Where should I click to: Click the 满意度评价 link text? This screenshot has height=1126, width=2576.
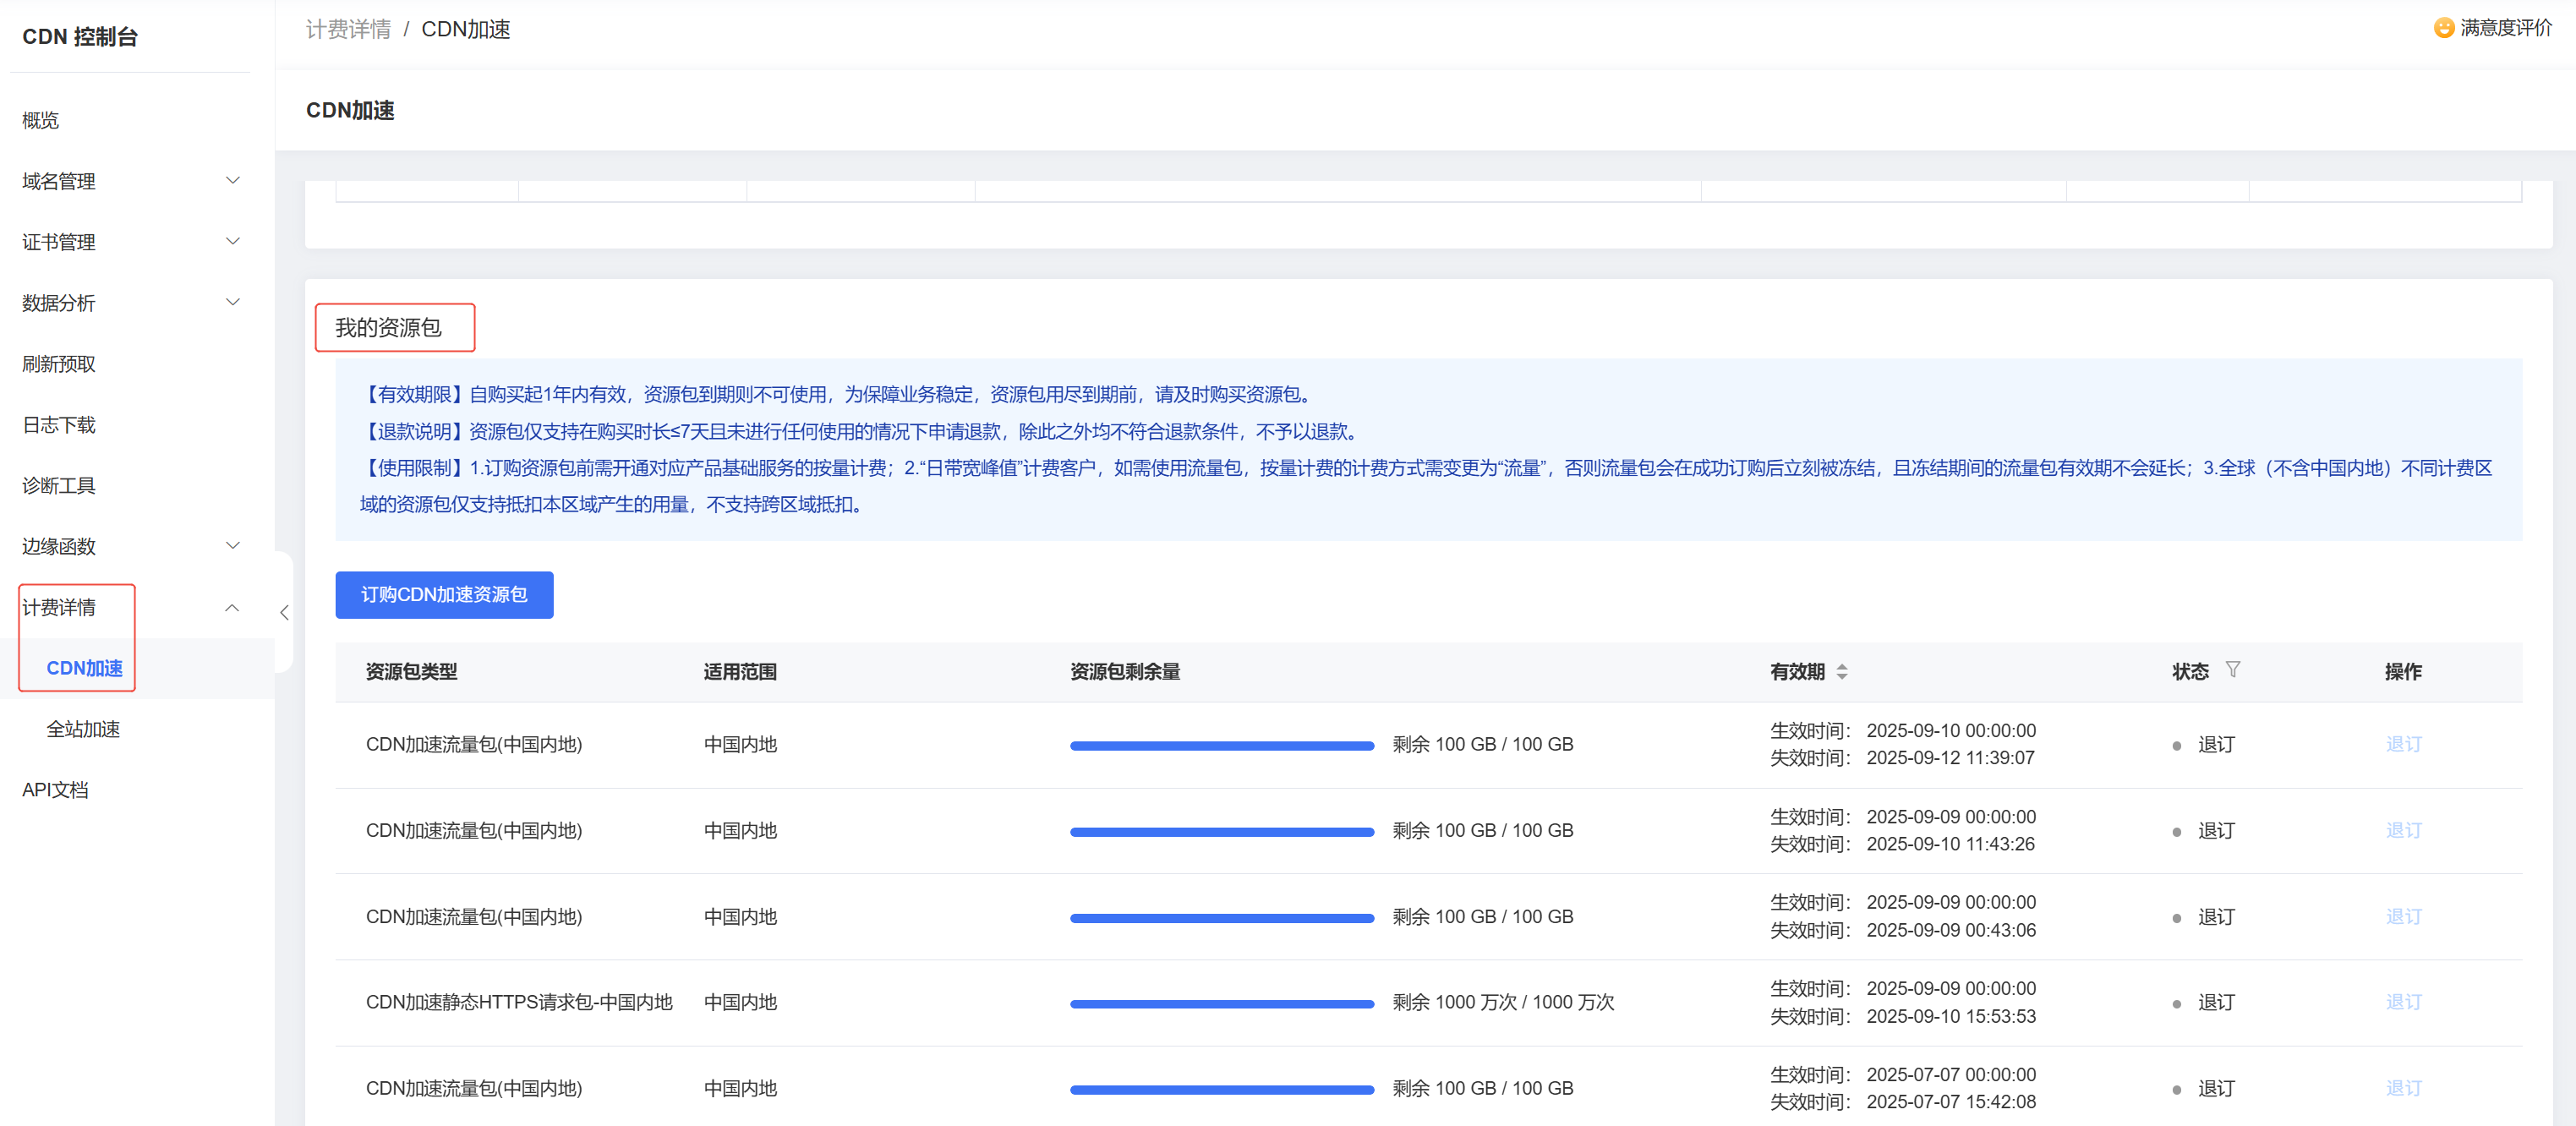pos(2506,28)
